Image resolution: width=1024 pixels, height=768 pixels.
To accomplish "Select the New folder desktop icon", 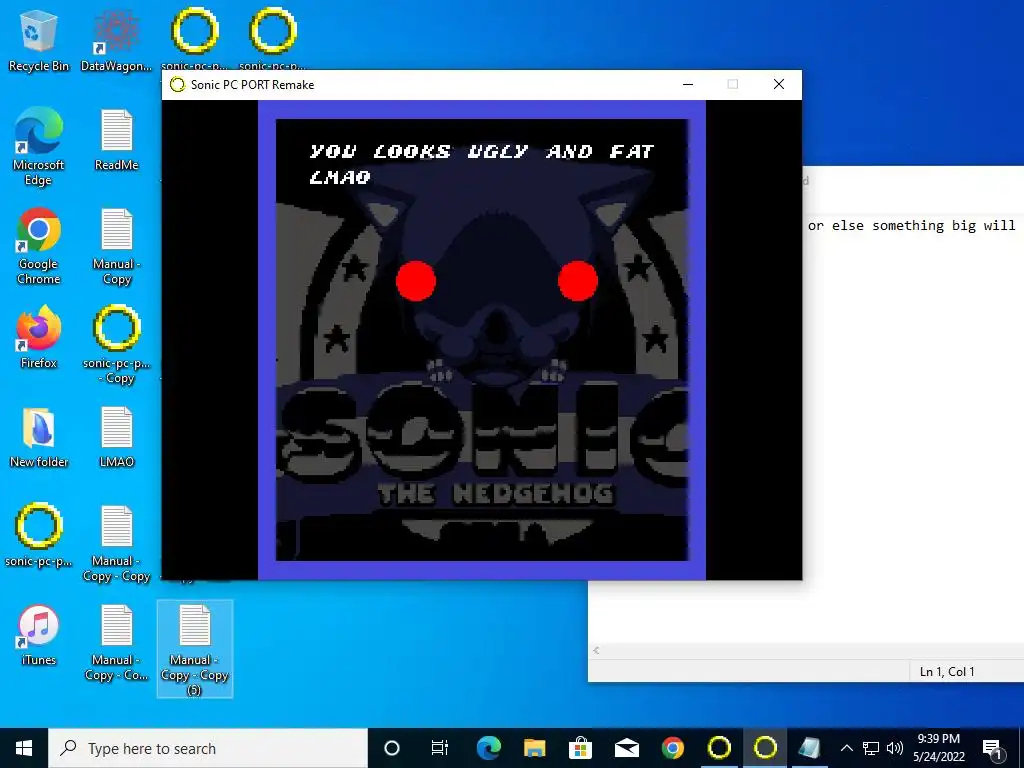I will click(x=39, y=436).
